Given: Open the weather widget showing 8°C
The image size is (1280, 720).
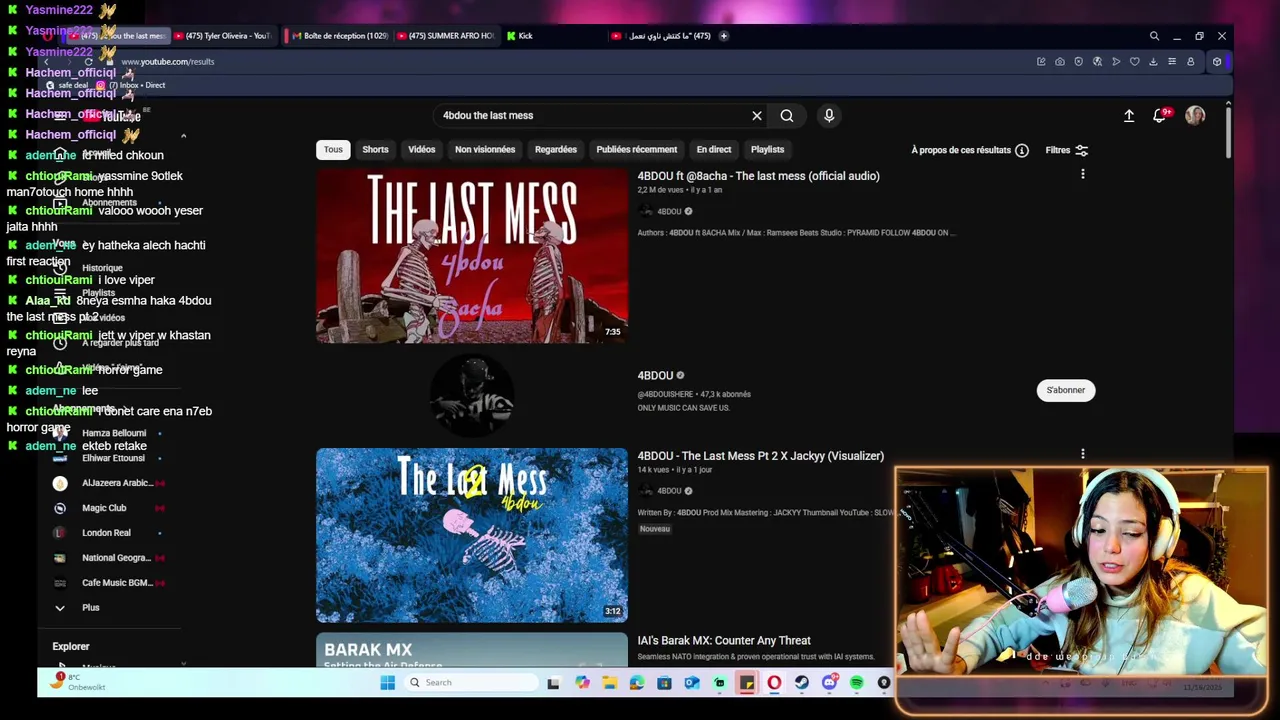Looking at the screenshot, I should tap(76, 682).
